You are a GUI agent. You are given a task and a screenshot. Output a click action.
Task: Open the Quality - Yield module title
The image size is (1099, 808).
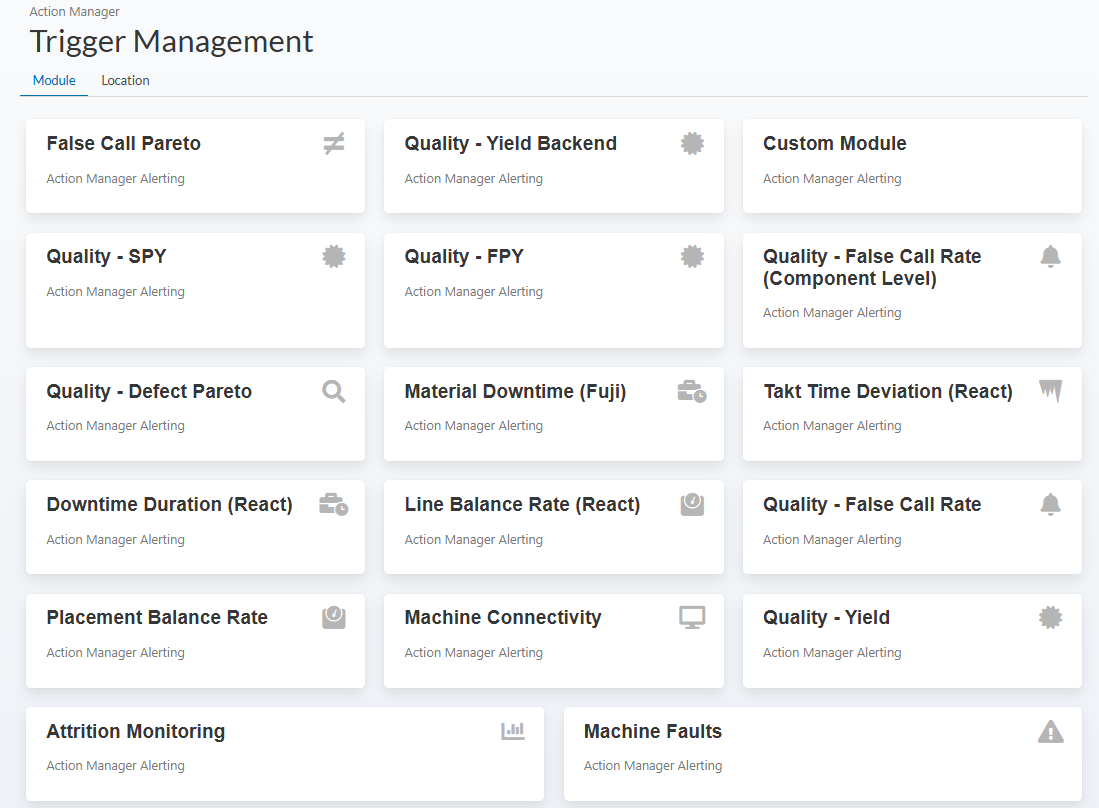[826, 618]
